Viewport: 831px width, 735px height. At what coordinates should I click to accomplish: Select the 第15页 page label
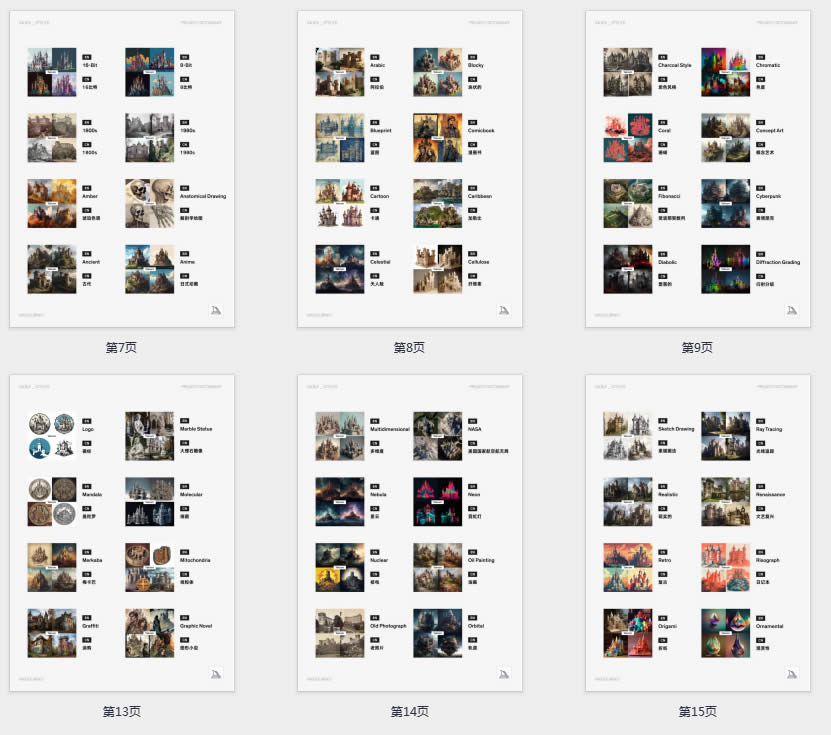tap(697, 712)
